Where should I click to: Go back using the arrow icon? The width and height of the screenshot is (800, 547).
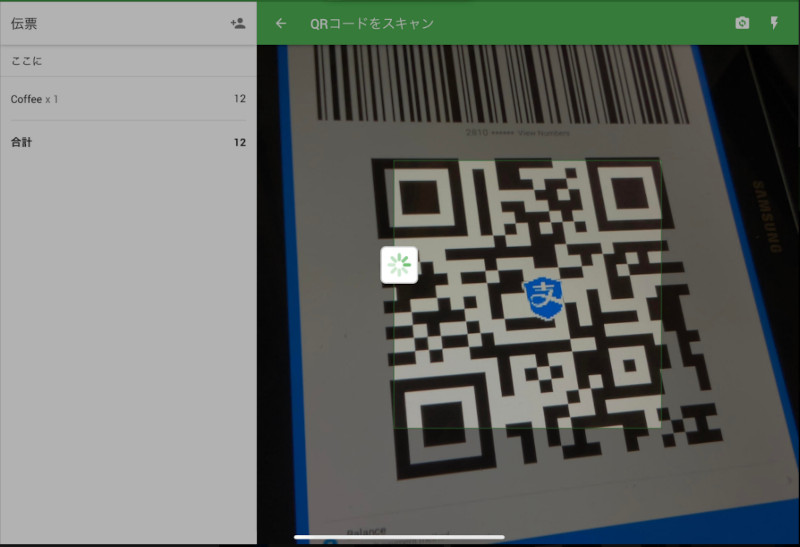[x=281, y=23]
